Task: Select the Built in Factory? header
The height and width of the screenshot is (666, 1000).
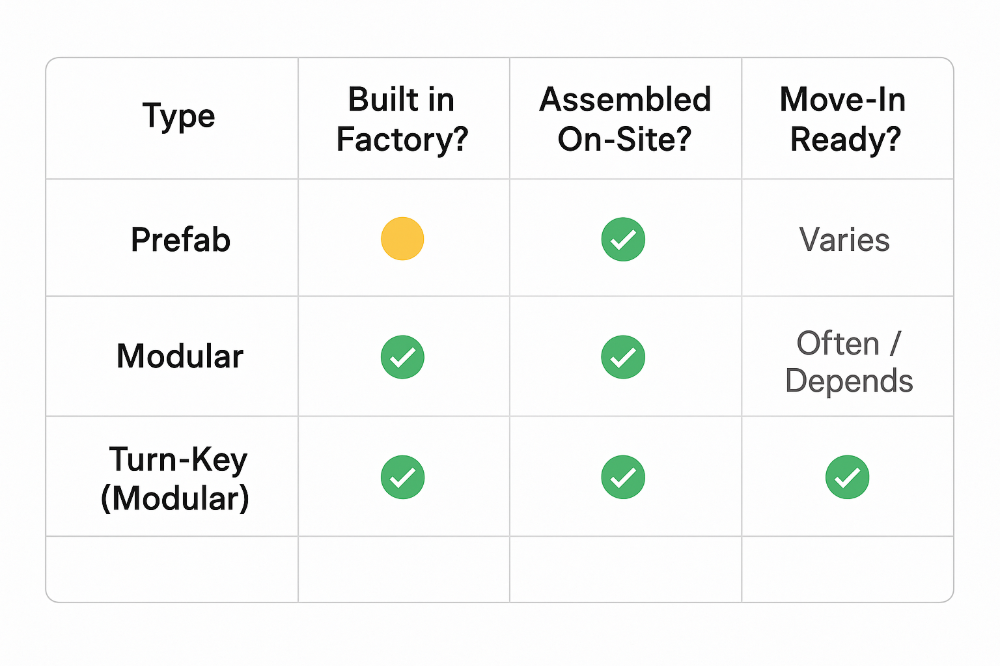Action: pos(402,119)
